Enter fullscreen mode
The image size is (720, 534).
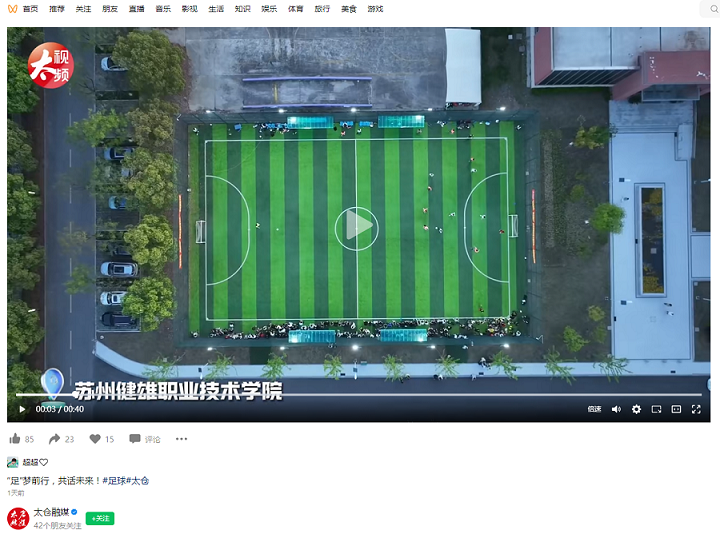point(696,409)
